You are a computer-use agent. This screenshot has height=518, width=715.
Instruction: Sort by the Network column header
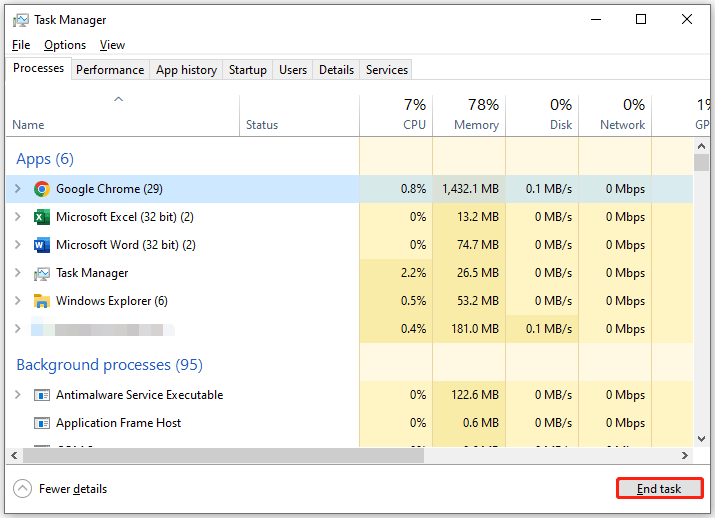tap(615, 116)
